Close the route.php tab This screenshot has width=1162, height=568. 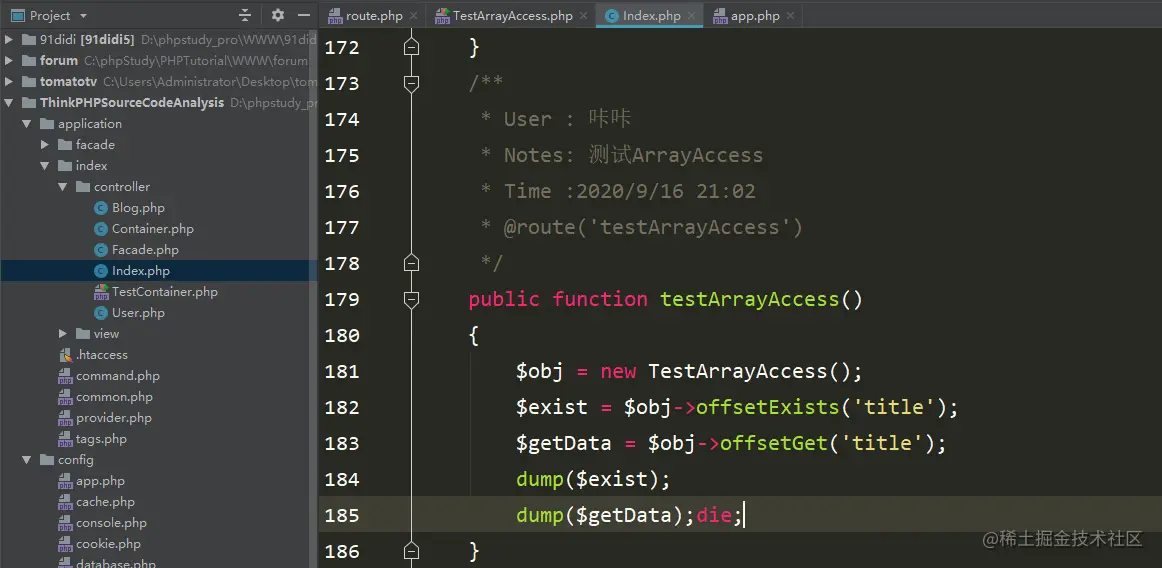click(x=413, y=16)
